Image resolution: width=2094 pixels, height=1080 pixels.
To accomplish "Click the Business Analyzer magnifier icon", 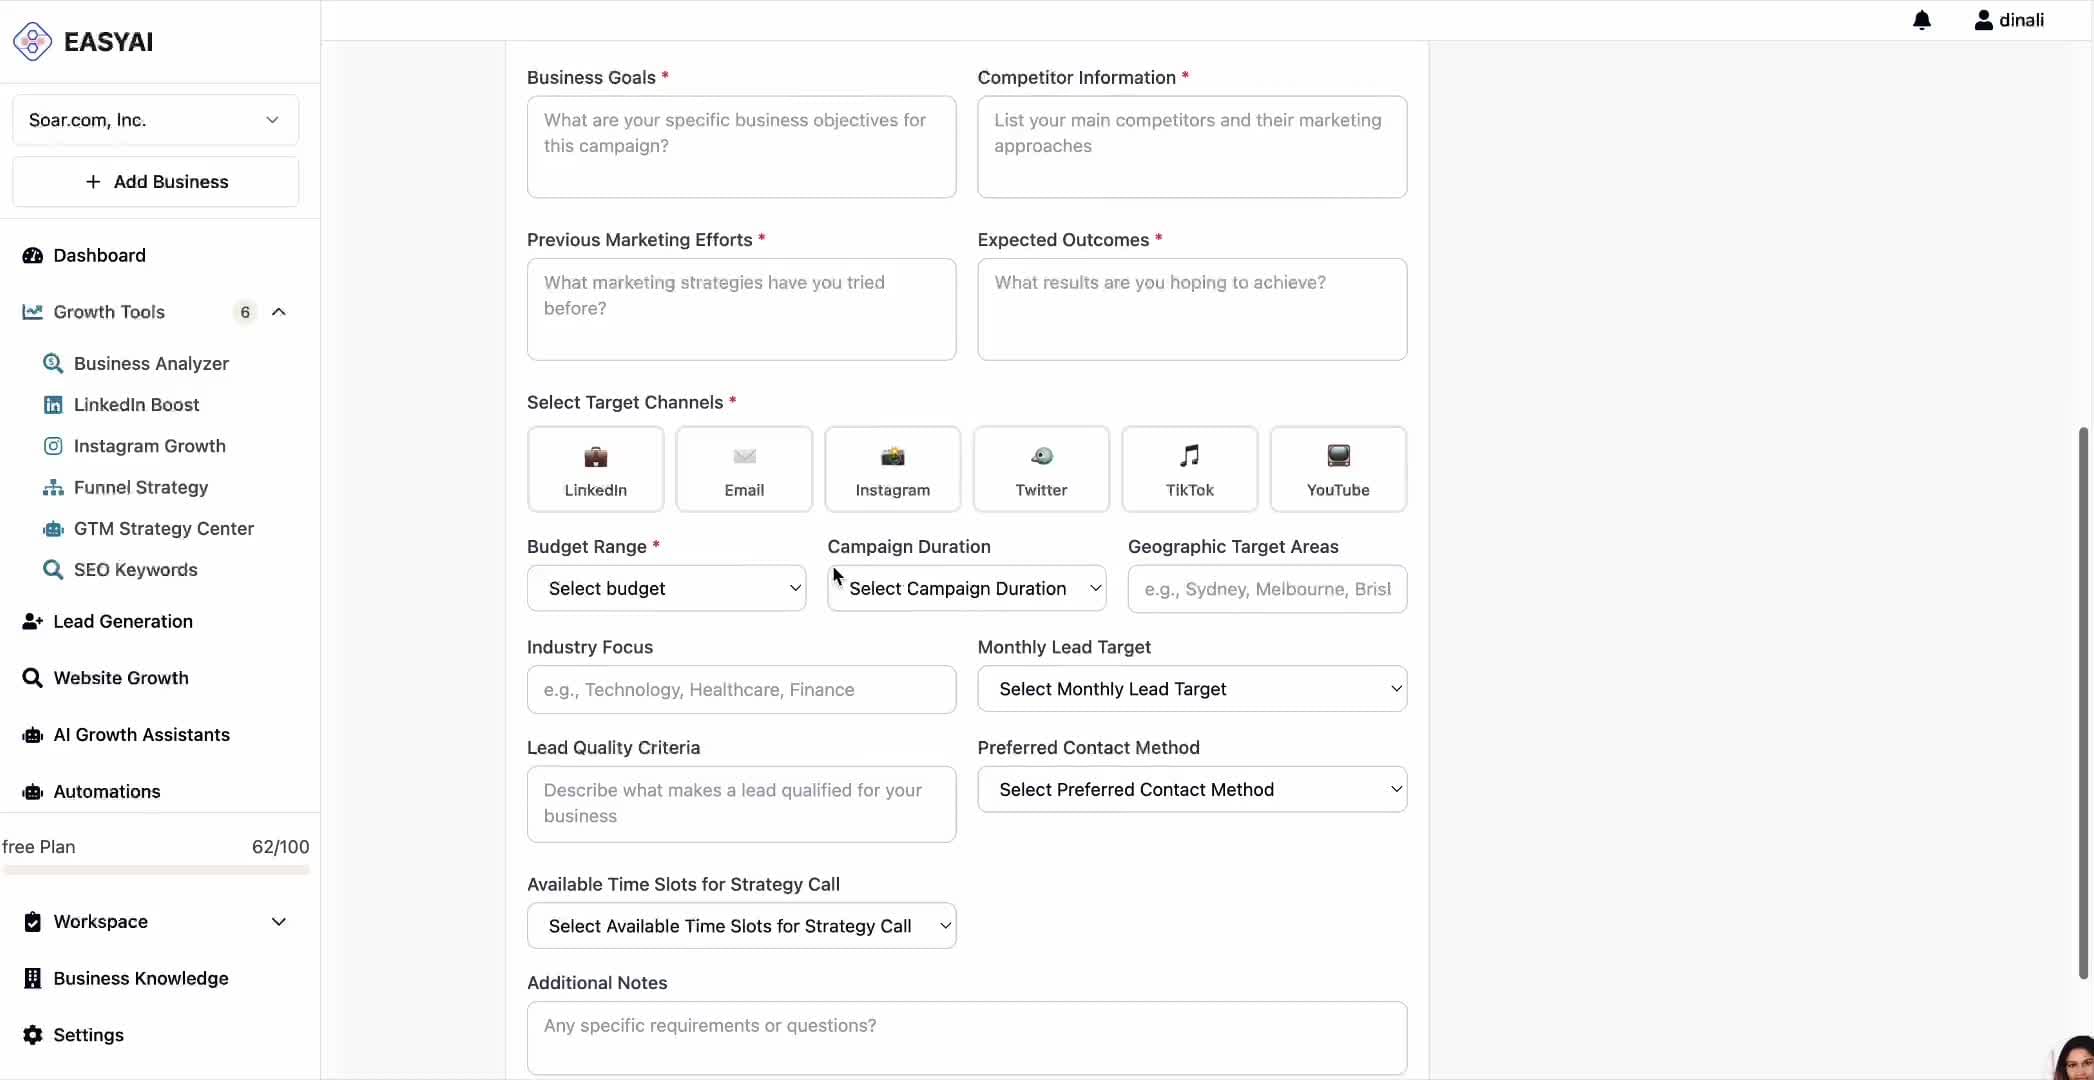I will tap(53, 363).
